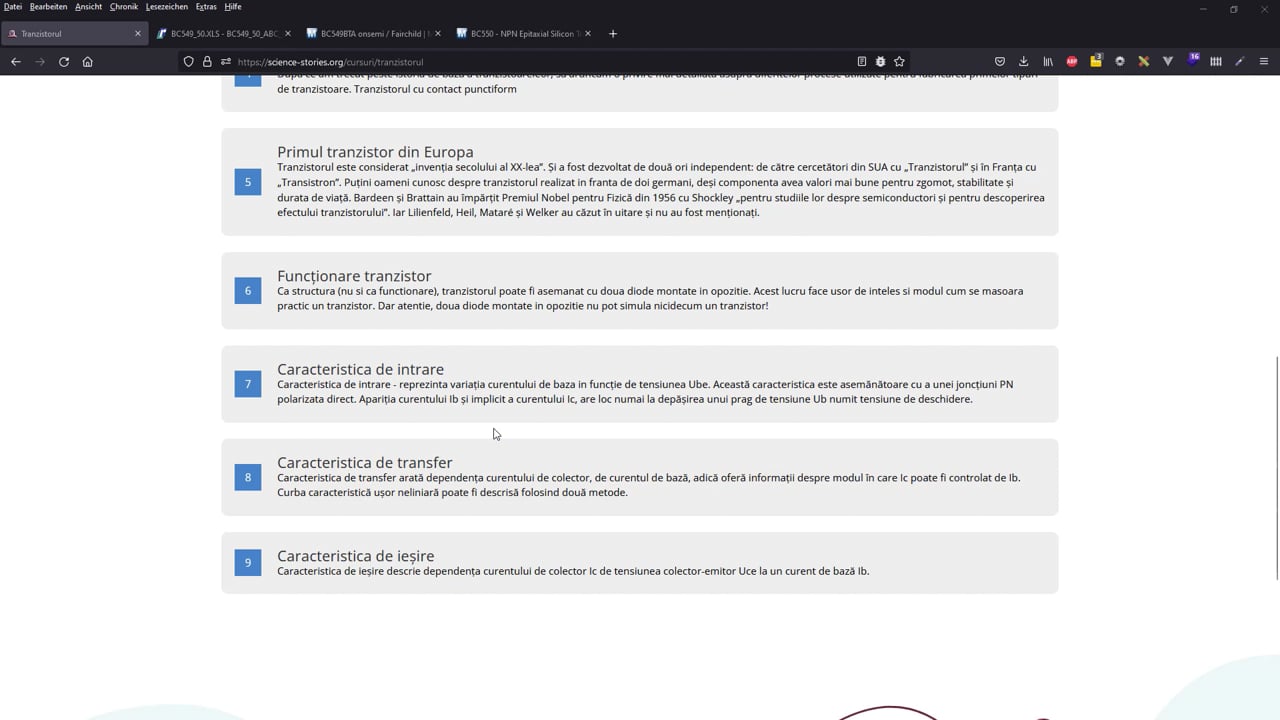
Task: Open the Lesezeichen menu
Action: coord(167,6)
